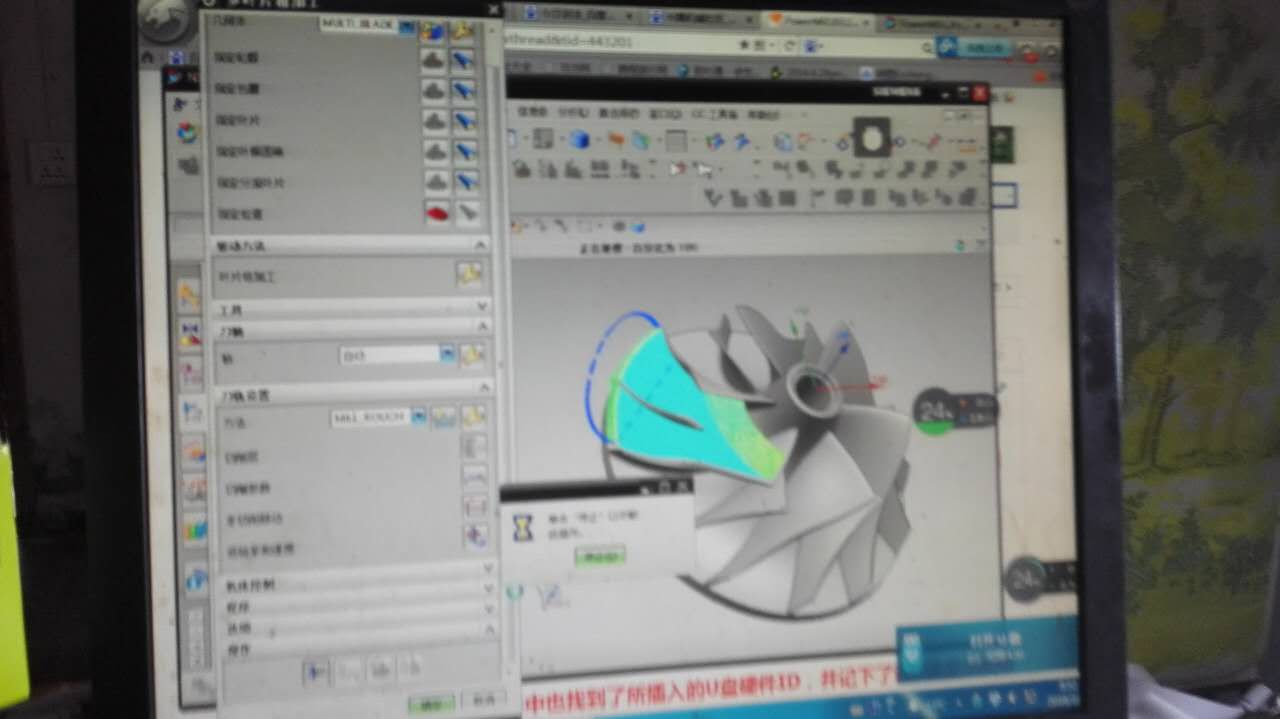Open 非切削移动 (Non Cutting Moves) via its icon

tap(476, 507)
